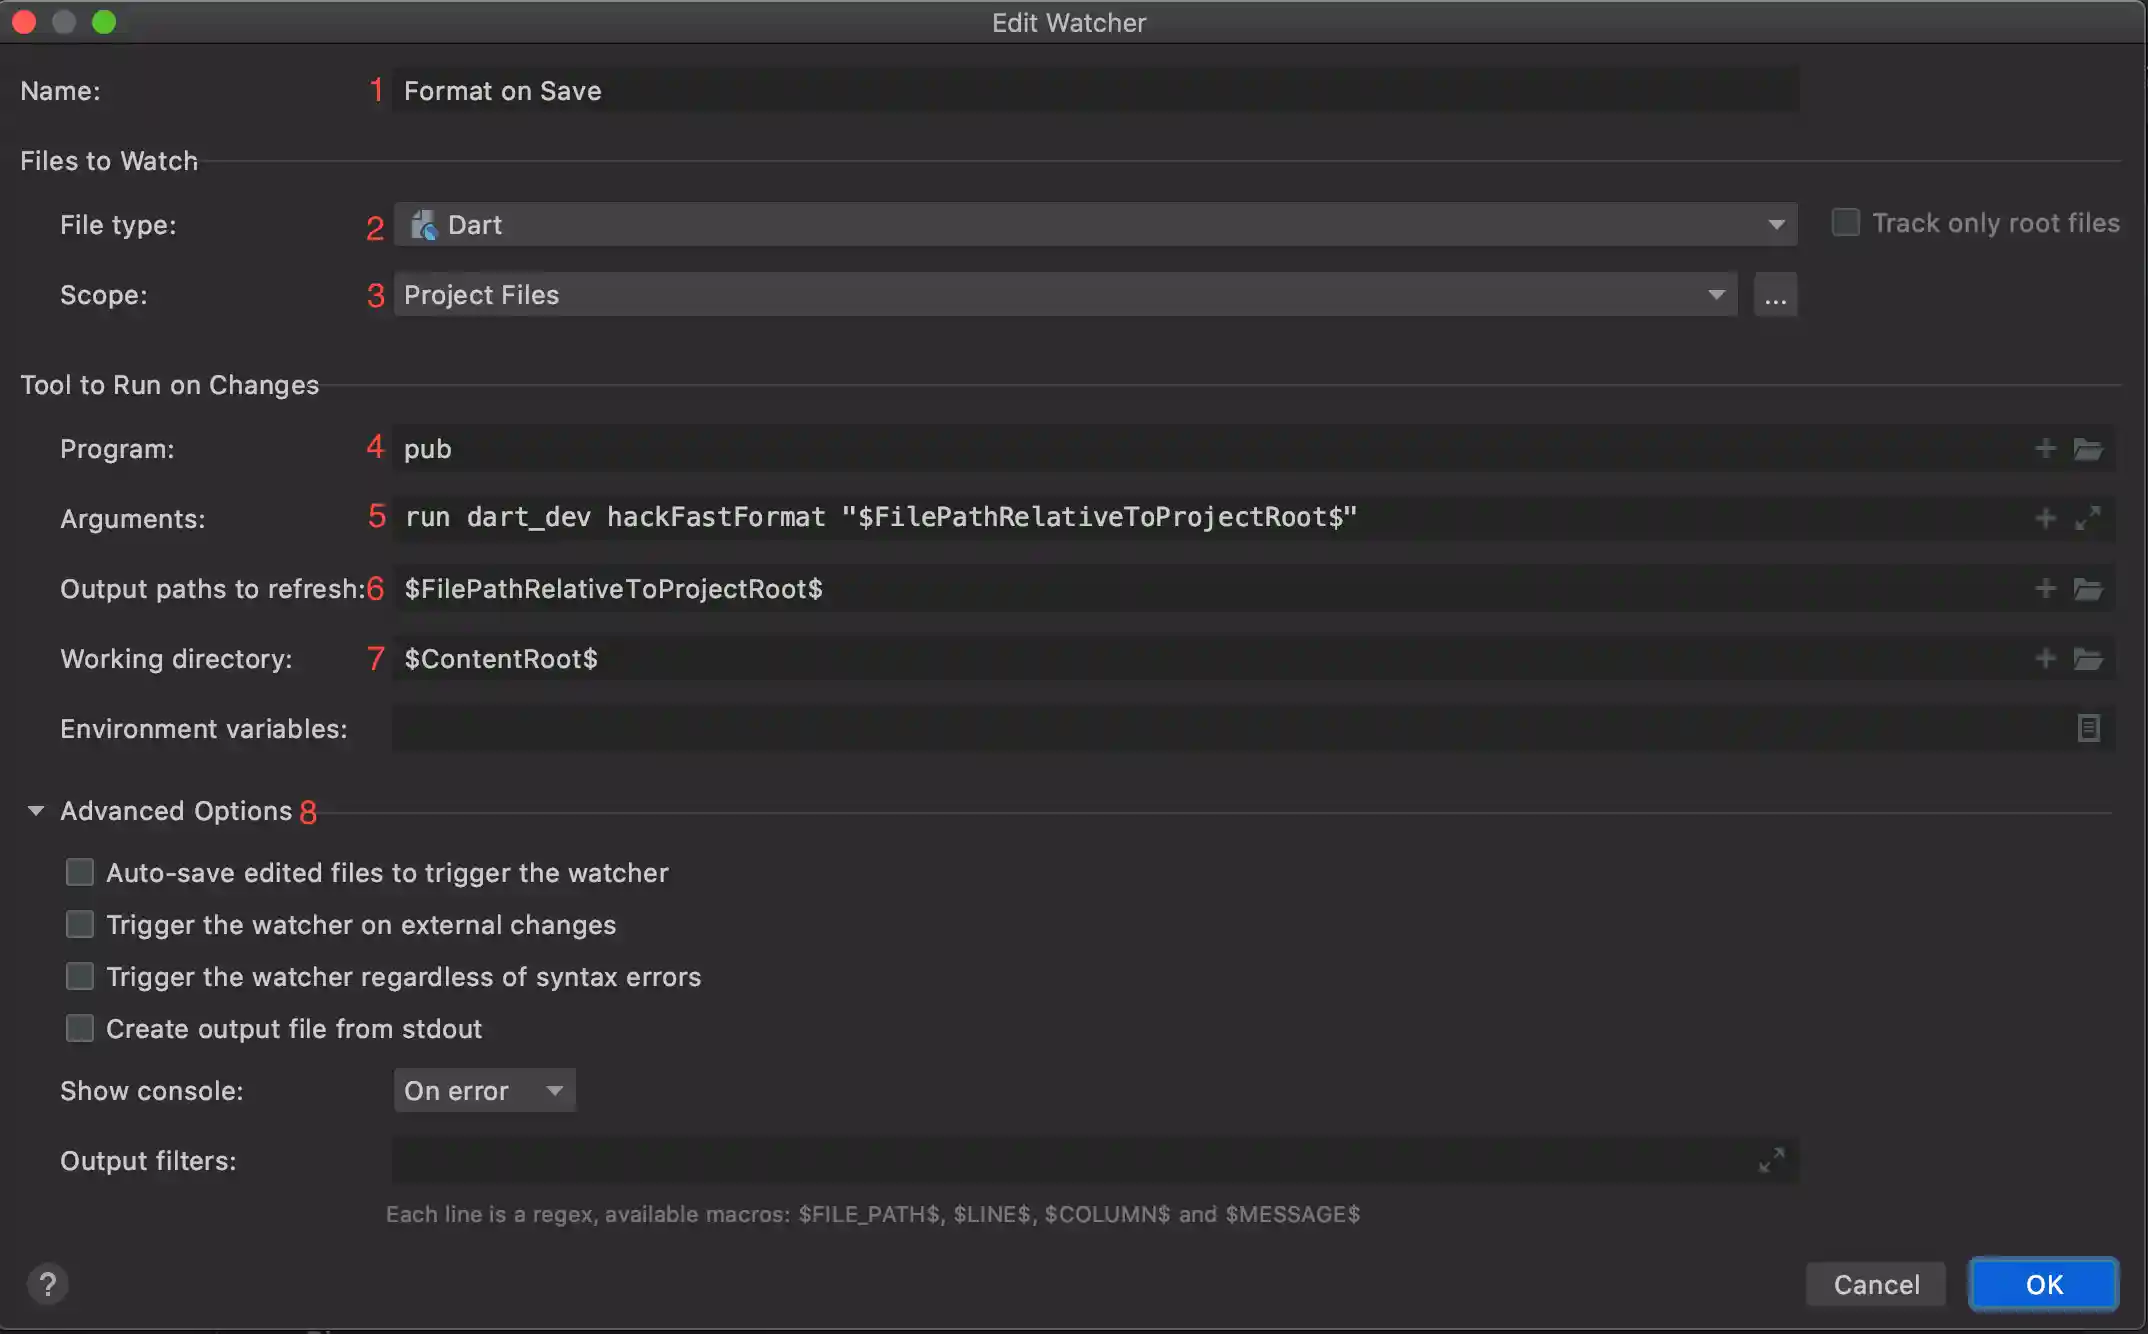Viewport: 2148px width, 1334px height.
Task: Check Create output file from stdout
Action: pyautogui.click(x=80, y=1028)
